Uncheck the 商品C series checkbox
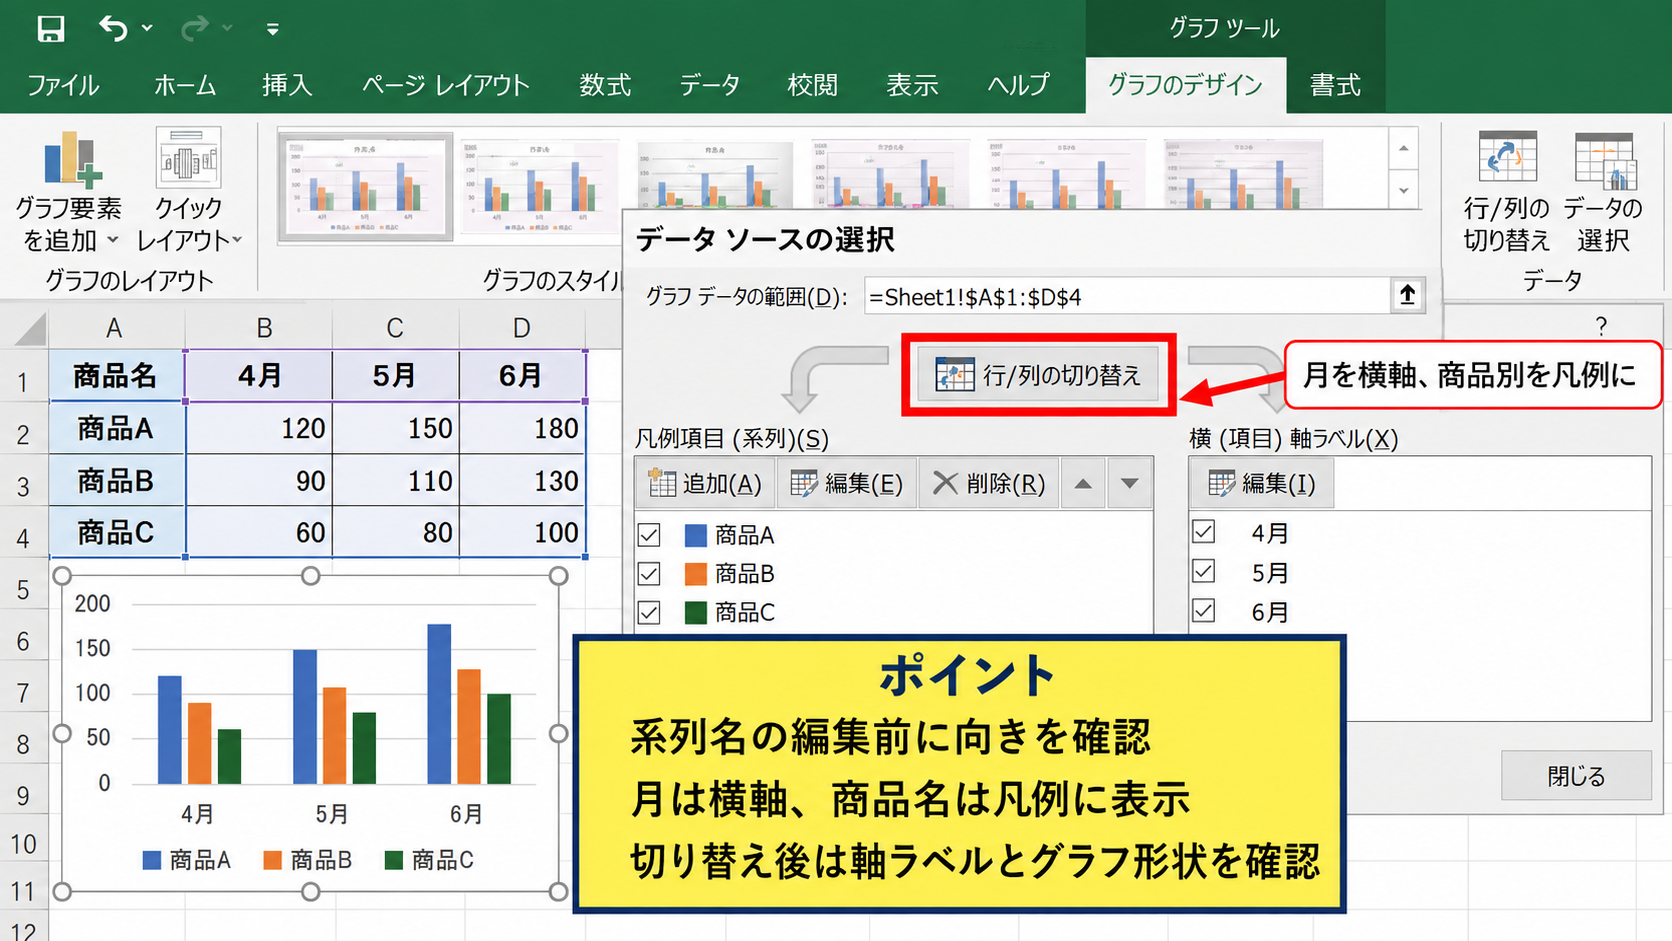1672x941 pixels. pyautogui.click(x=649, y=612)
